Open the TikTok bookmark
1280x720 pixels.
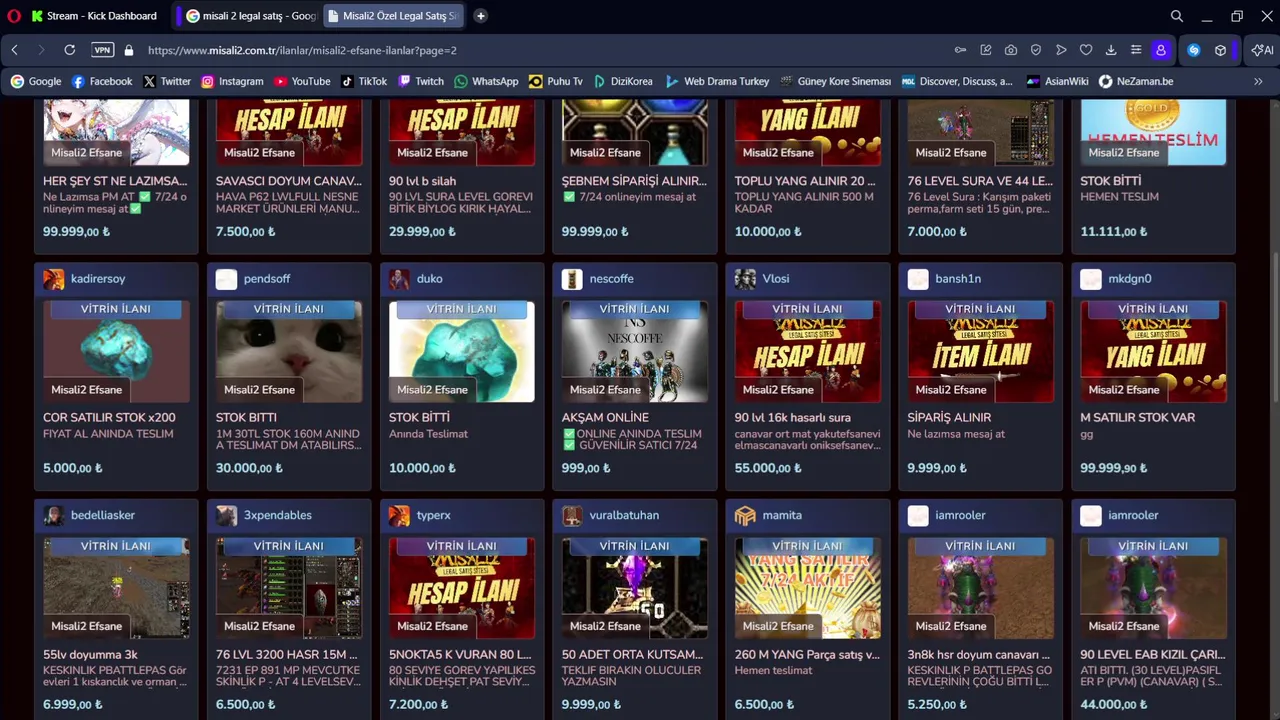pos(364,81)
